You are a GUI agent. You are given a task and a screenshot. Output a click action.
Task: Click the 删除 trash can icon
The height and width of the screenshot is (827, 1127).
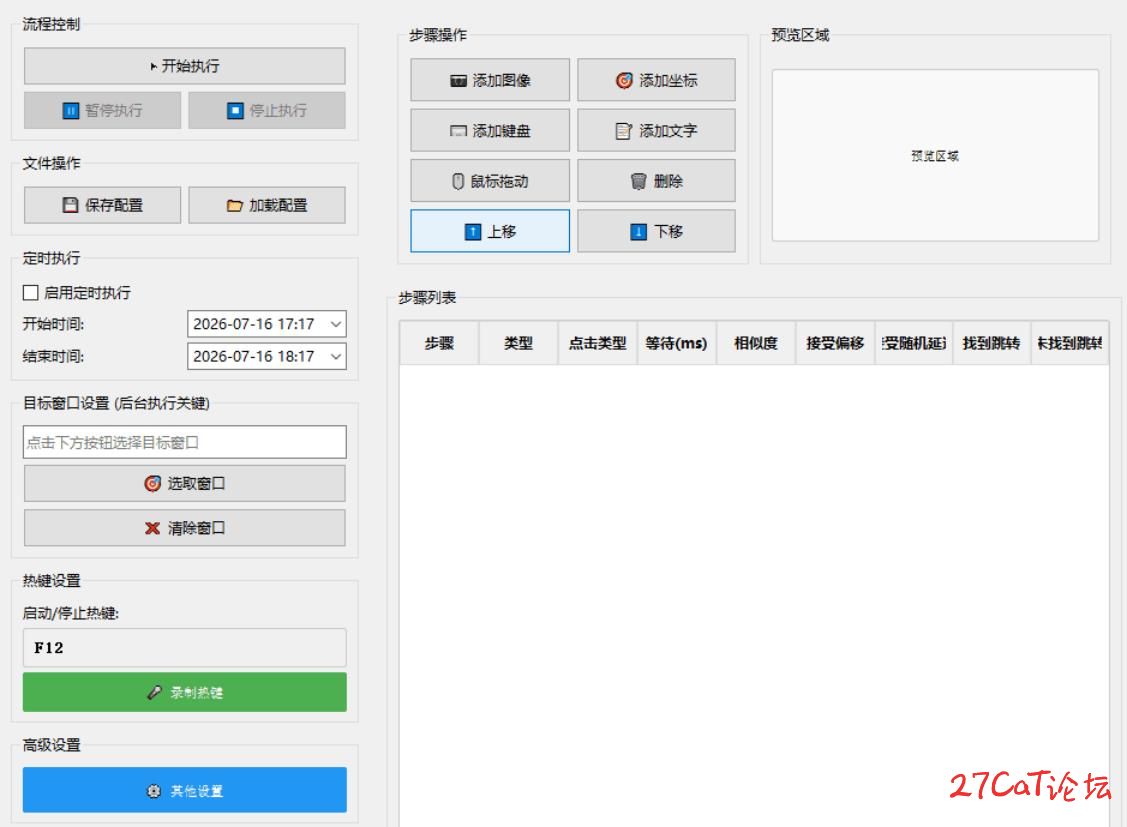click(638, 181)
